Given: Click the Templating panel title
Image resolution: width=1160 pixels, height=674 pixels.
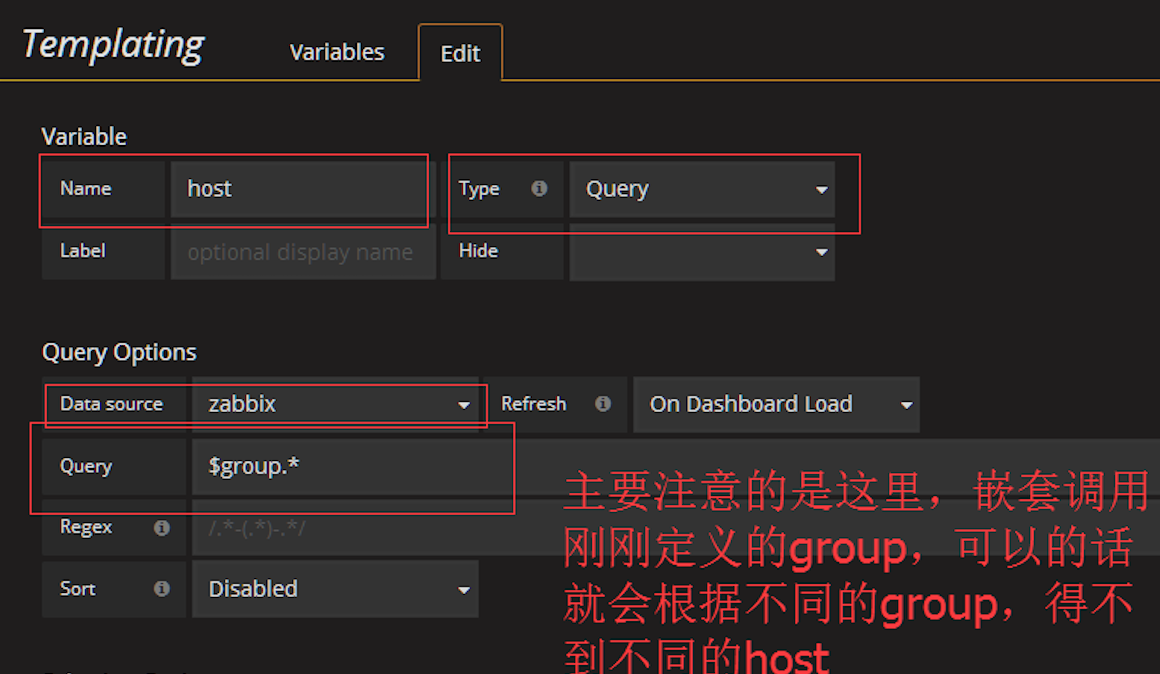Looking at the screenshot, I should pos(113,44).
